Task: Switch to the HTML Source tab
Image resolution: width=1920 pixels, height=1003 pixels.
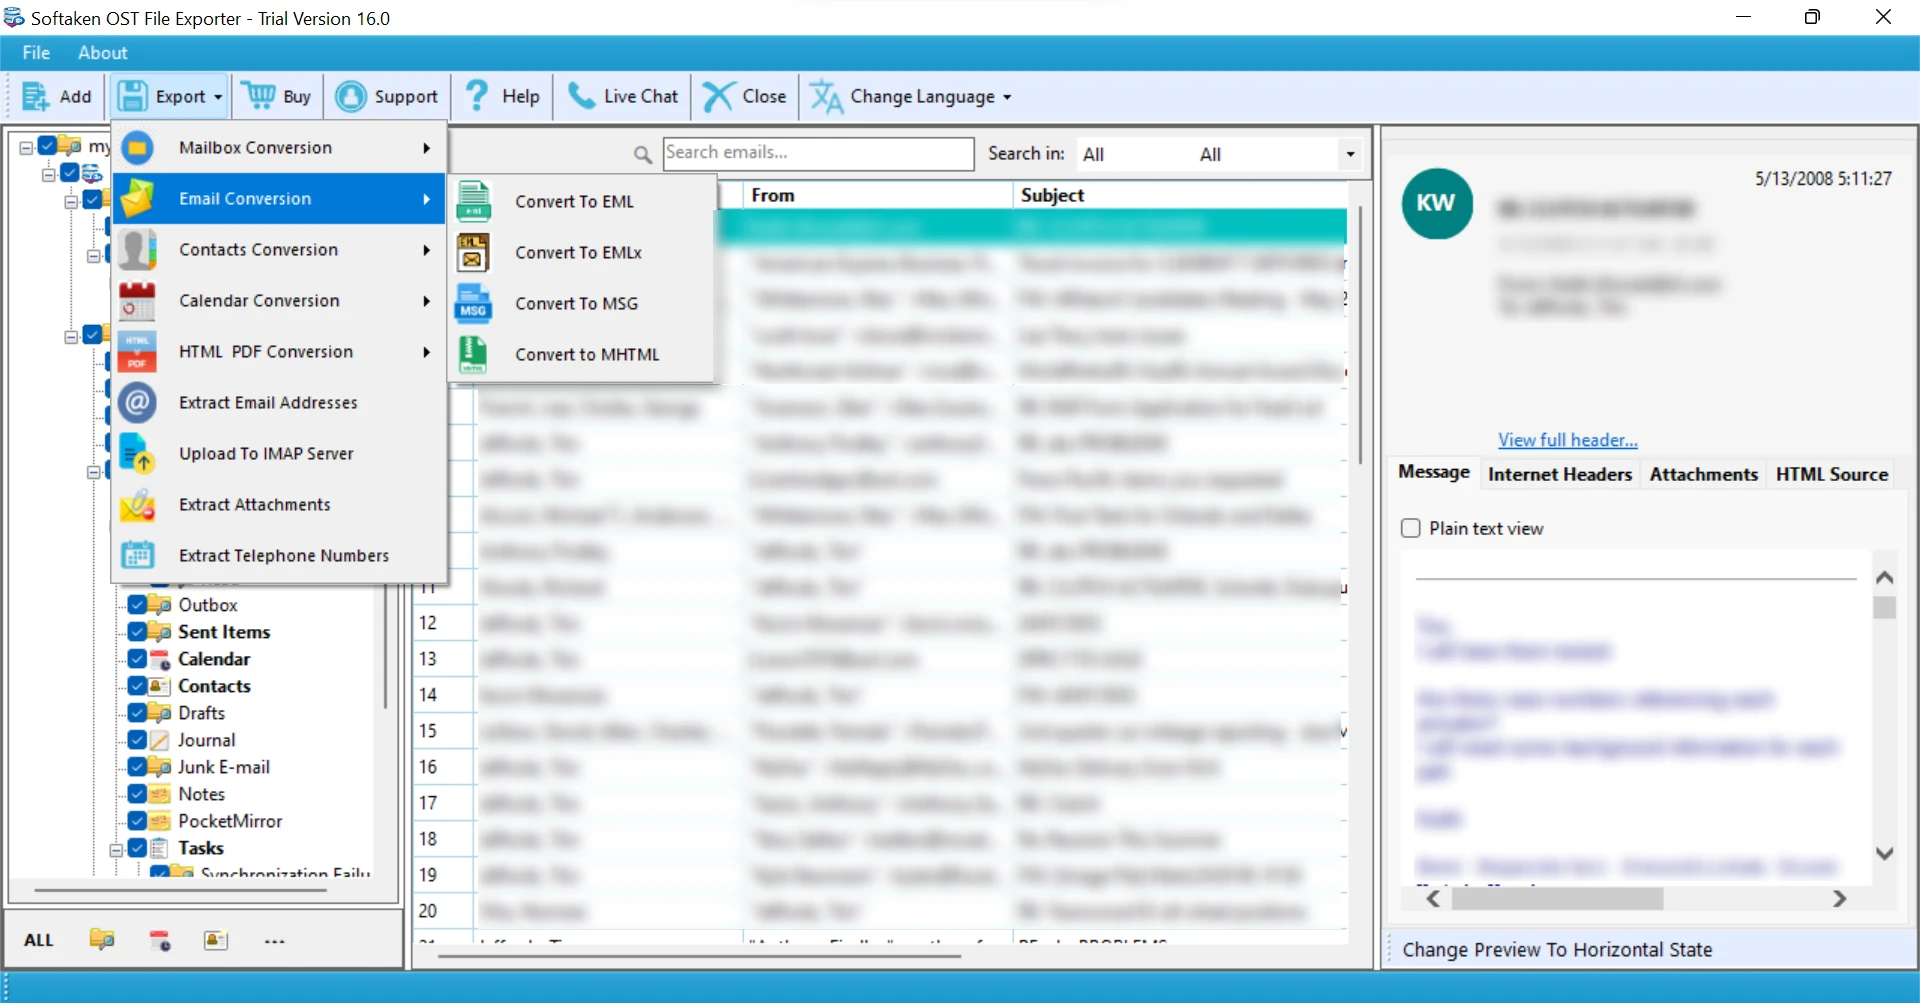Action: pyautogui.click(x=1832, y=474)
